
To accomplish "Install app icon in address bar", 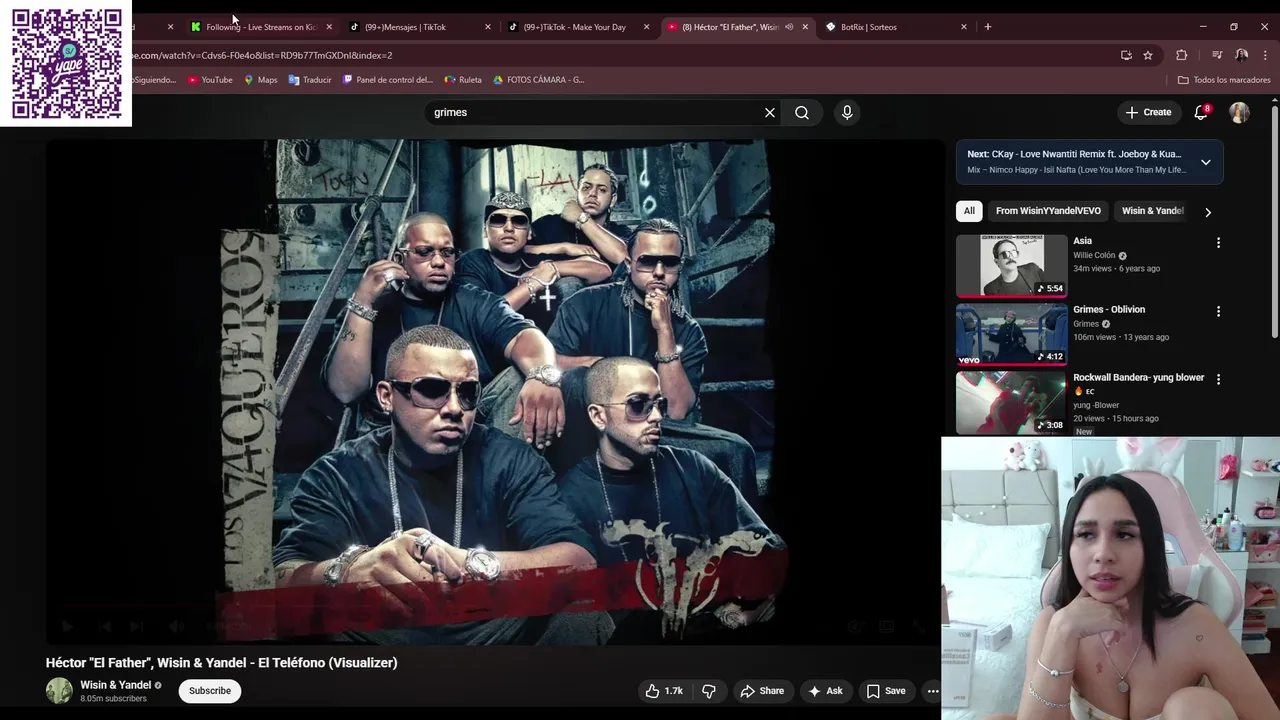I will point(1126,56).
